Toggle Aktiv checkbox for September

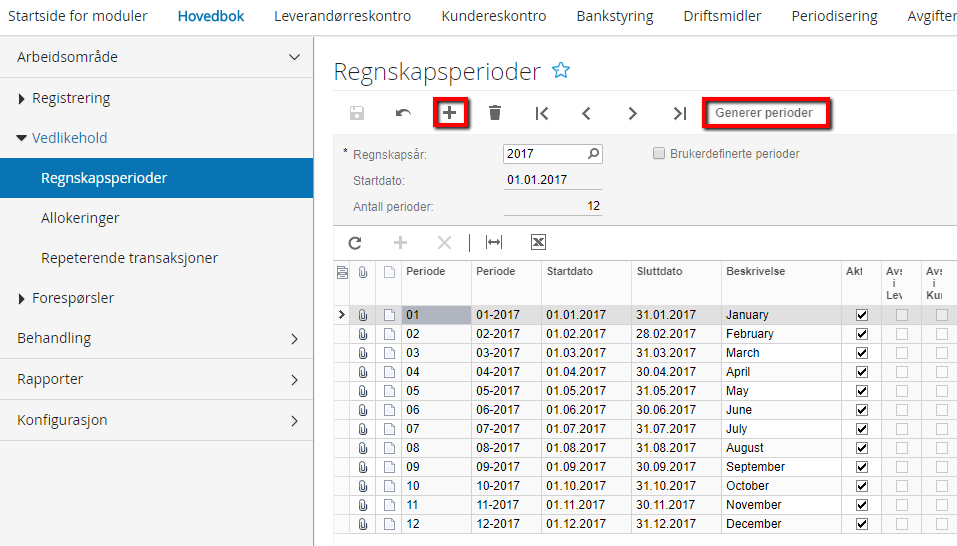(862, 467)
